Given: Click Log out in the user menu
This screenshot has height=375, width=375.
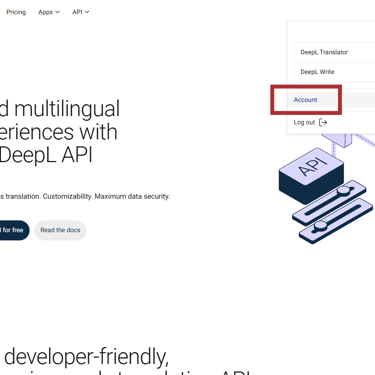Looking at the screenshot, I should click(310, 122).
